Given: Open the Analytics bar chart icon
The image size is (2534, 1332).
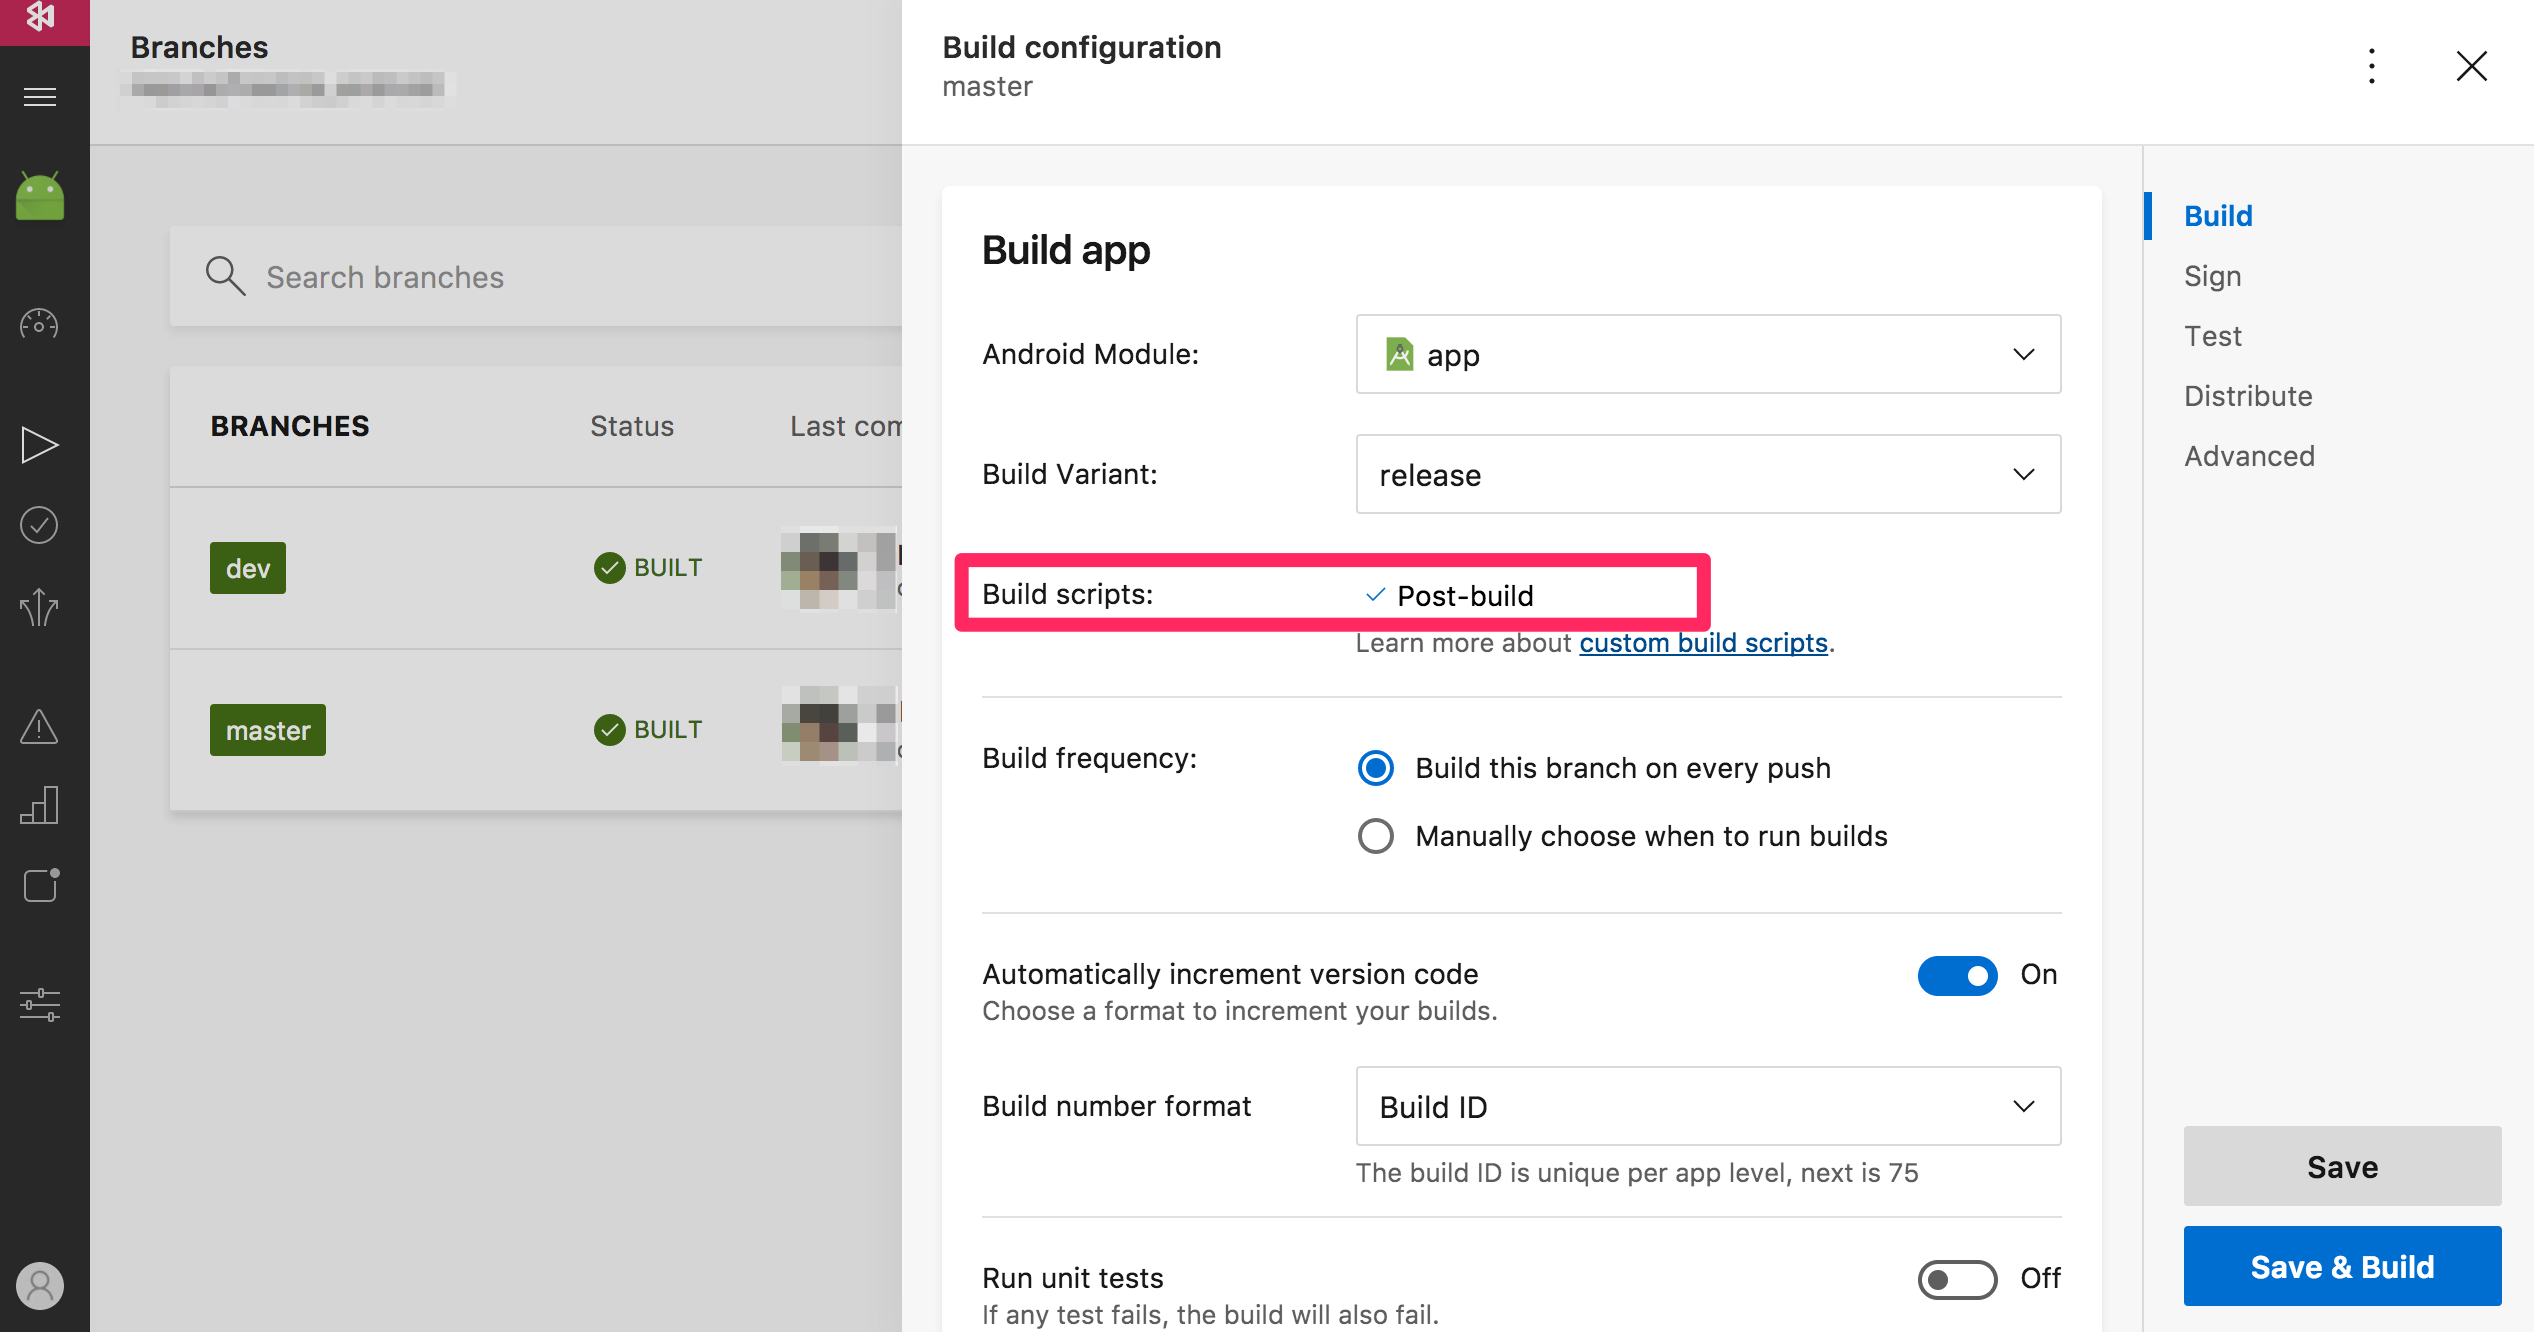Looking at the screenshot, I should point(40,805).
